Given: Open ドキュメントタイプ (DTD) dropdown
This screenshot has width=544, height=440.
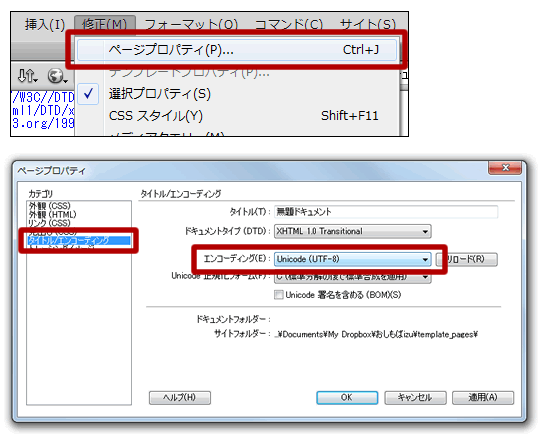Looking at the screenshot, I should point(352,231).
